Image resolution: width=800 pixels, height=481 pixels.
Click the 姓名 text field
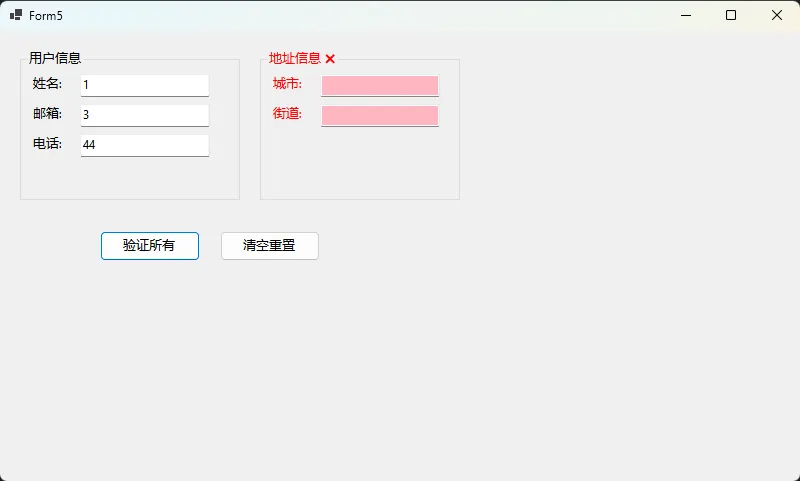point(144,85)
